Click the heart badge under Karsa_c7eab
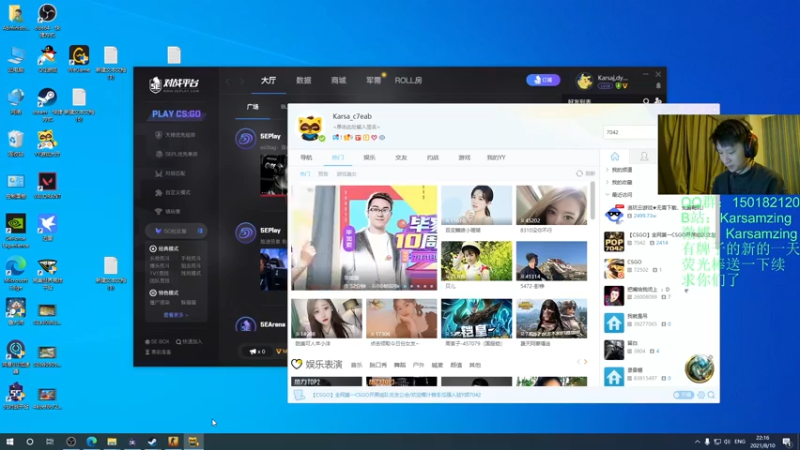This screenshot has width=800, height=450. (374, 138)
